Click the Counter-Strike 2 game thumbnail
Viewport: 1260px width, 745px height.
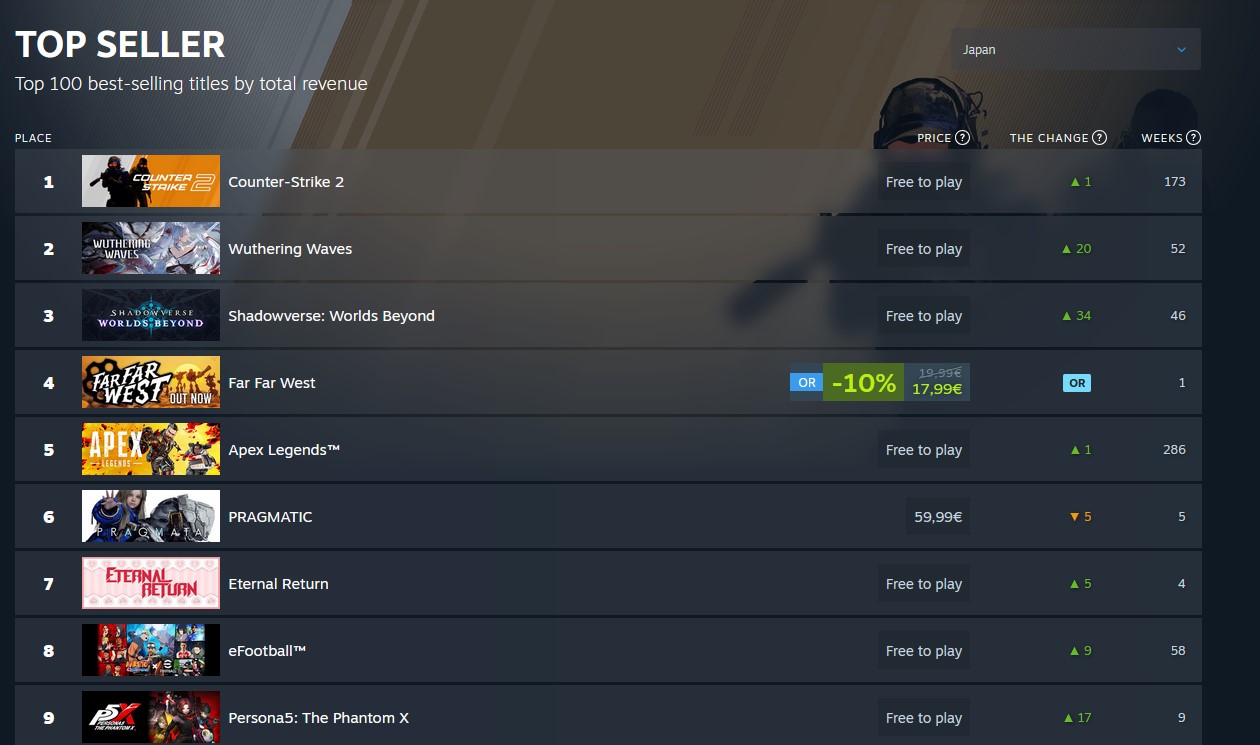point(151,181)
